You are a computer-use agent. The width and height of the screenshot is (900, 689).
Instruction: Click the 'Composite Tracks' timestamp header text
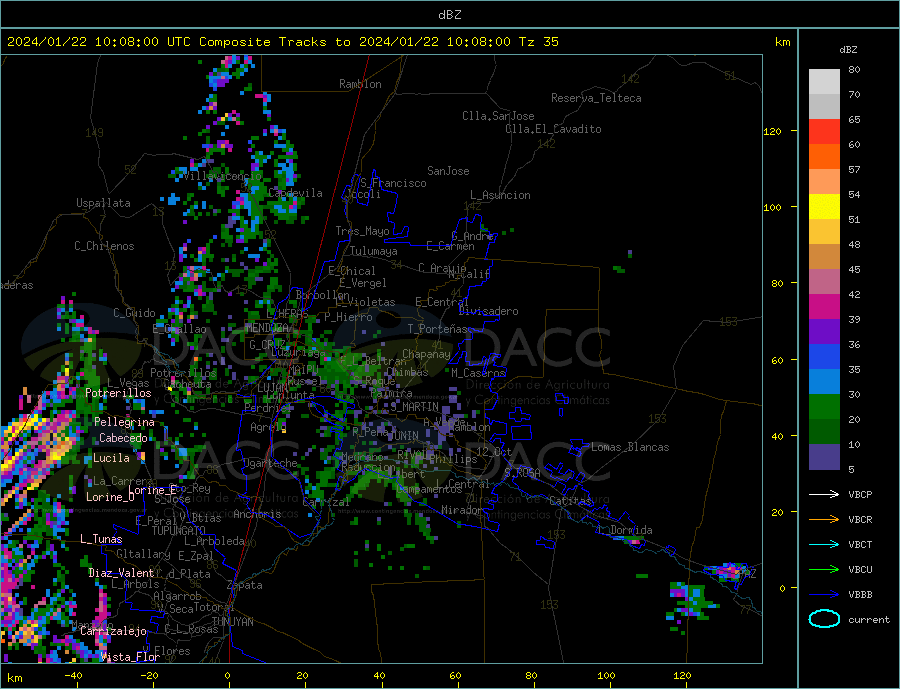coord(281,42)
